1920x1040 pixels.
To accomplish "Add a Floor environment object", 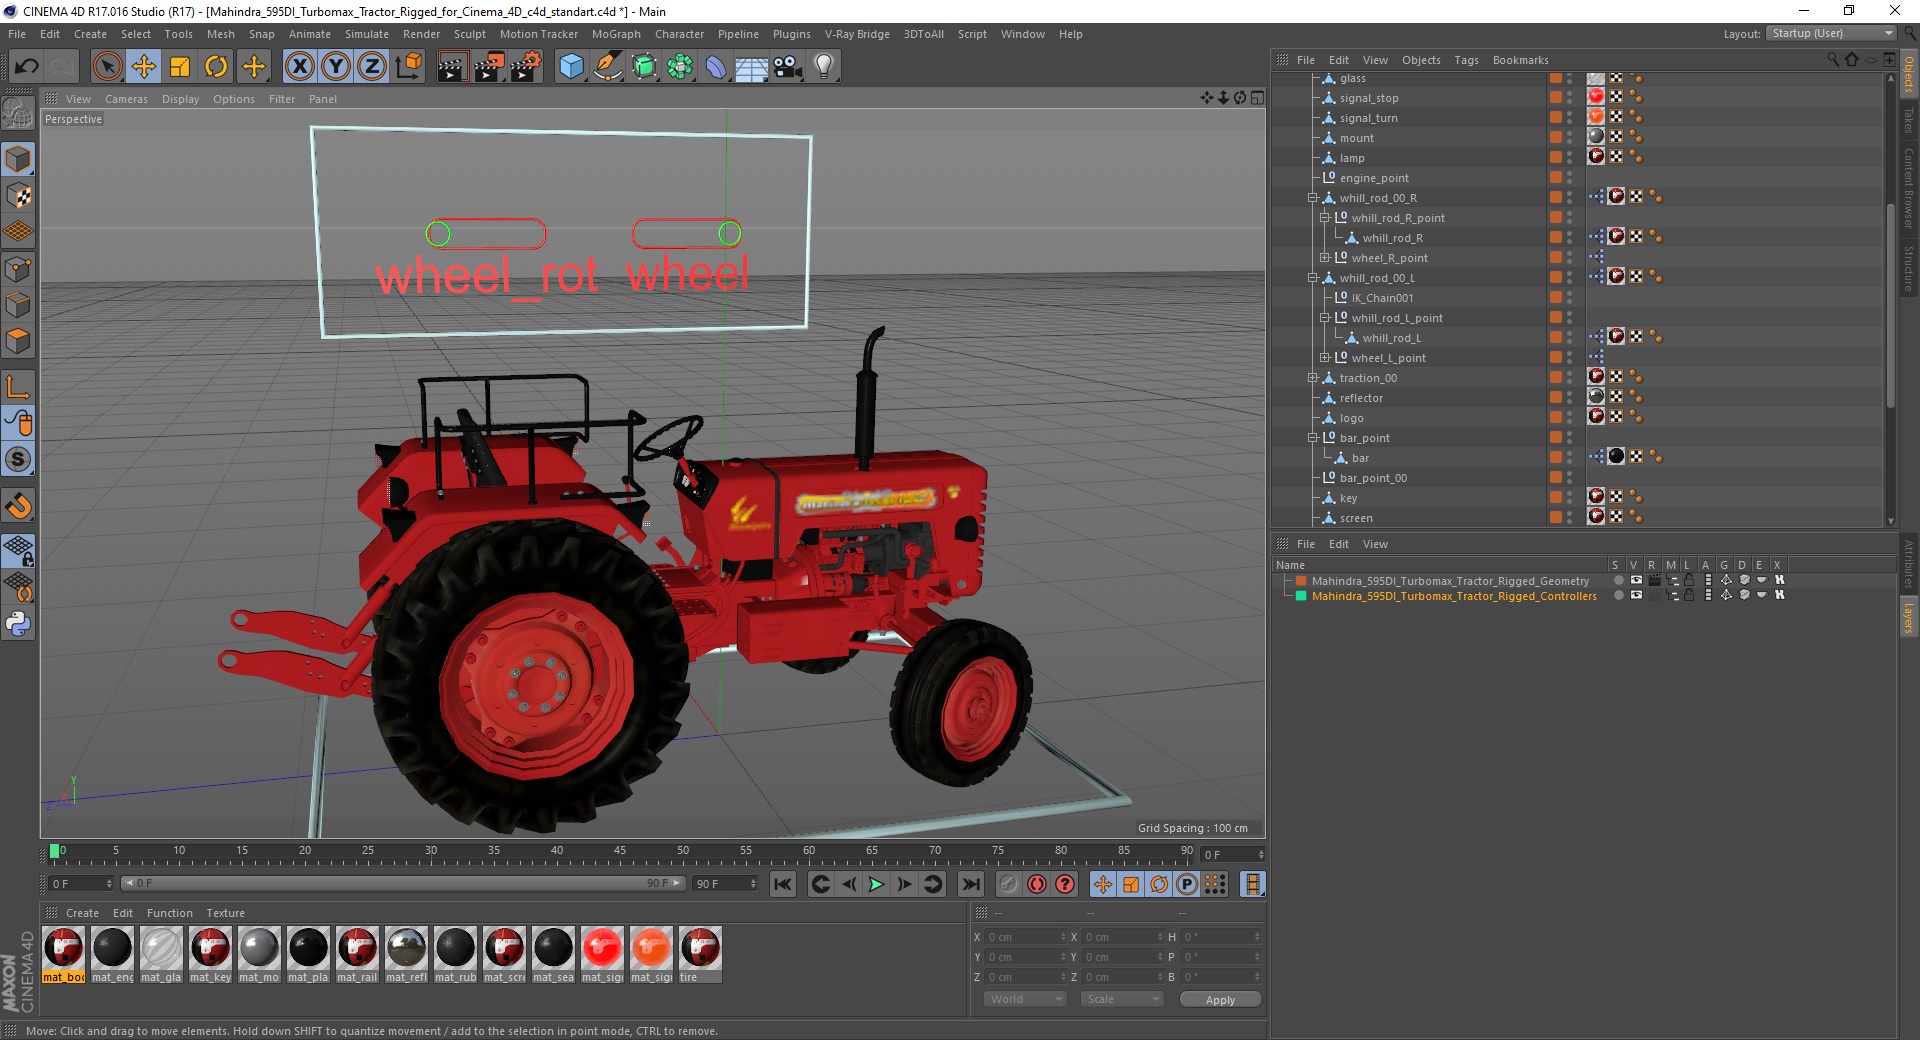I will click(752, 67).
